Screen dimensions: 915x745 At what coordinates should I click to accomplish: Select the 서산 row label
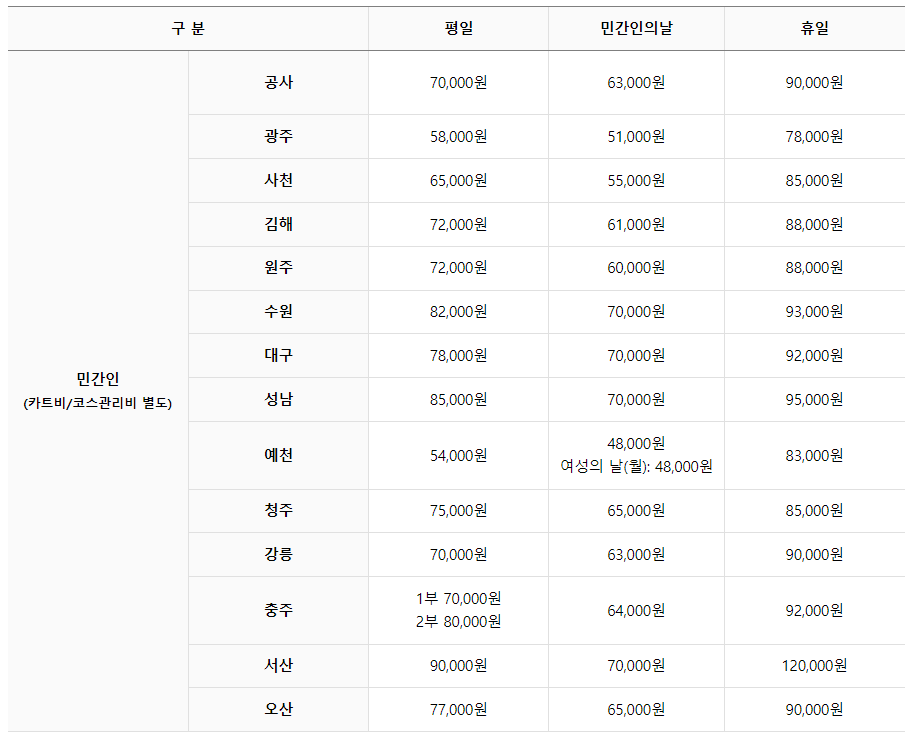pos(278,666)
